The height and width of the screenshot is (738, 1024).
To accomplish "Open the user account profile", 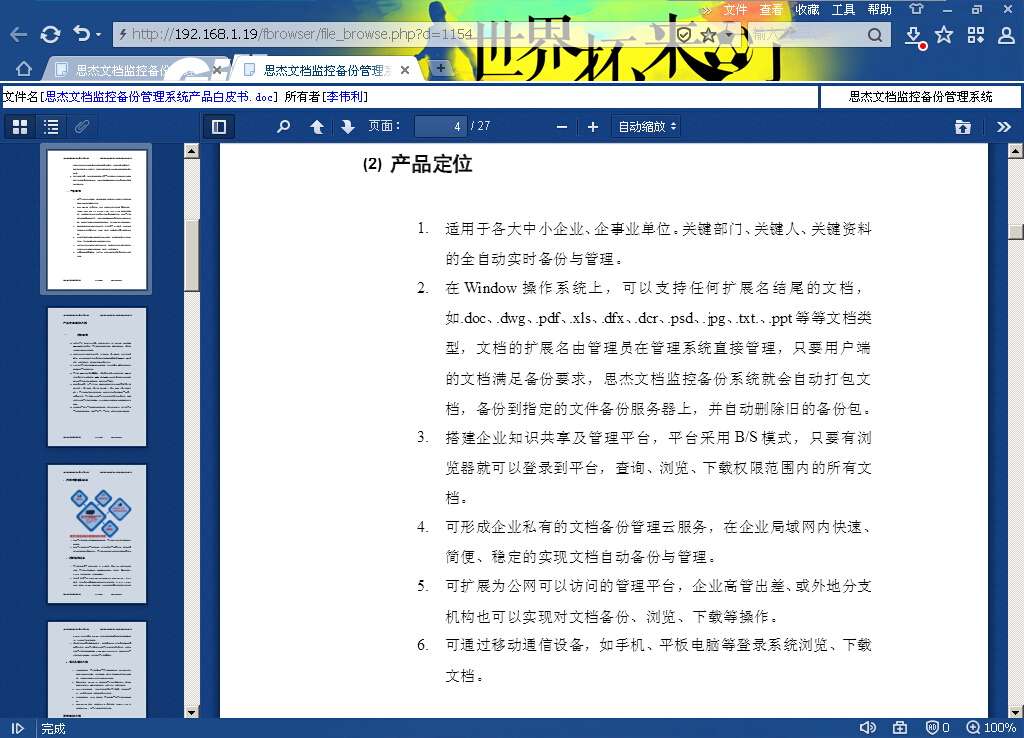I will (1006, 35).
